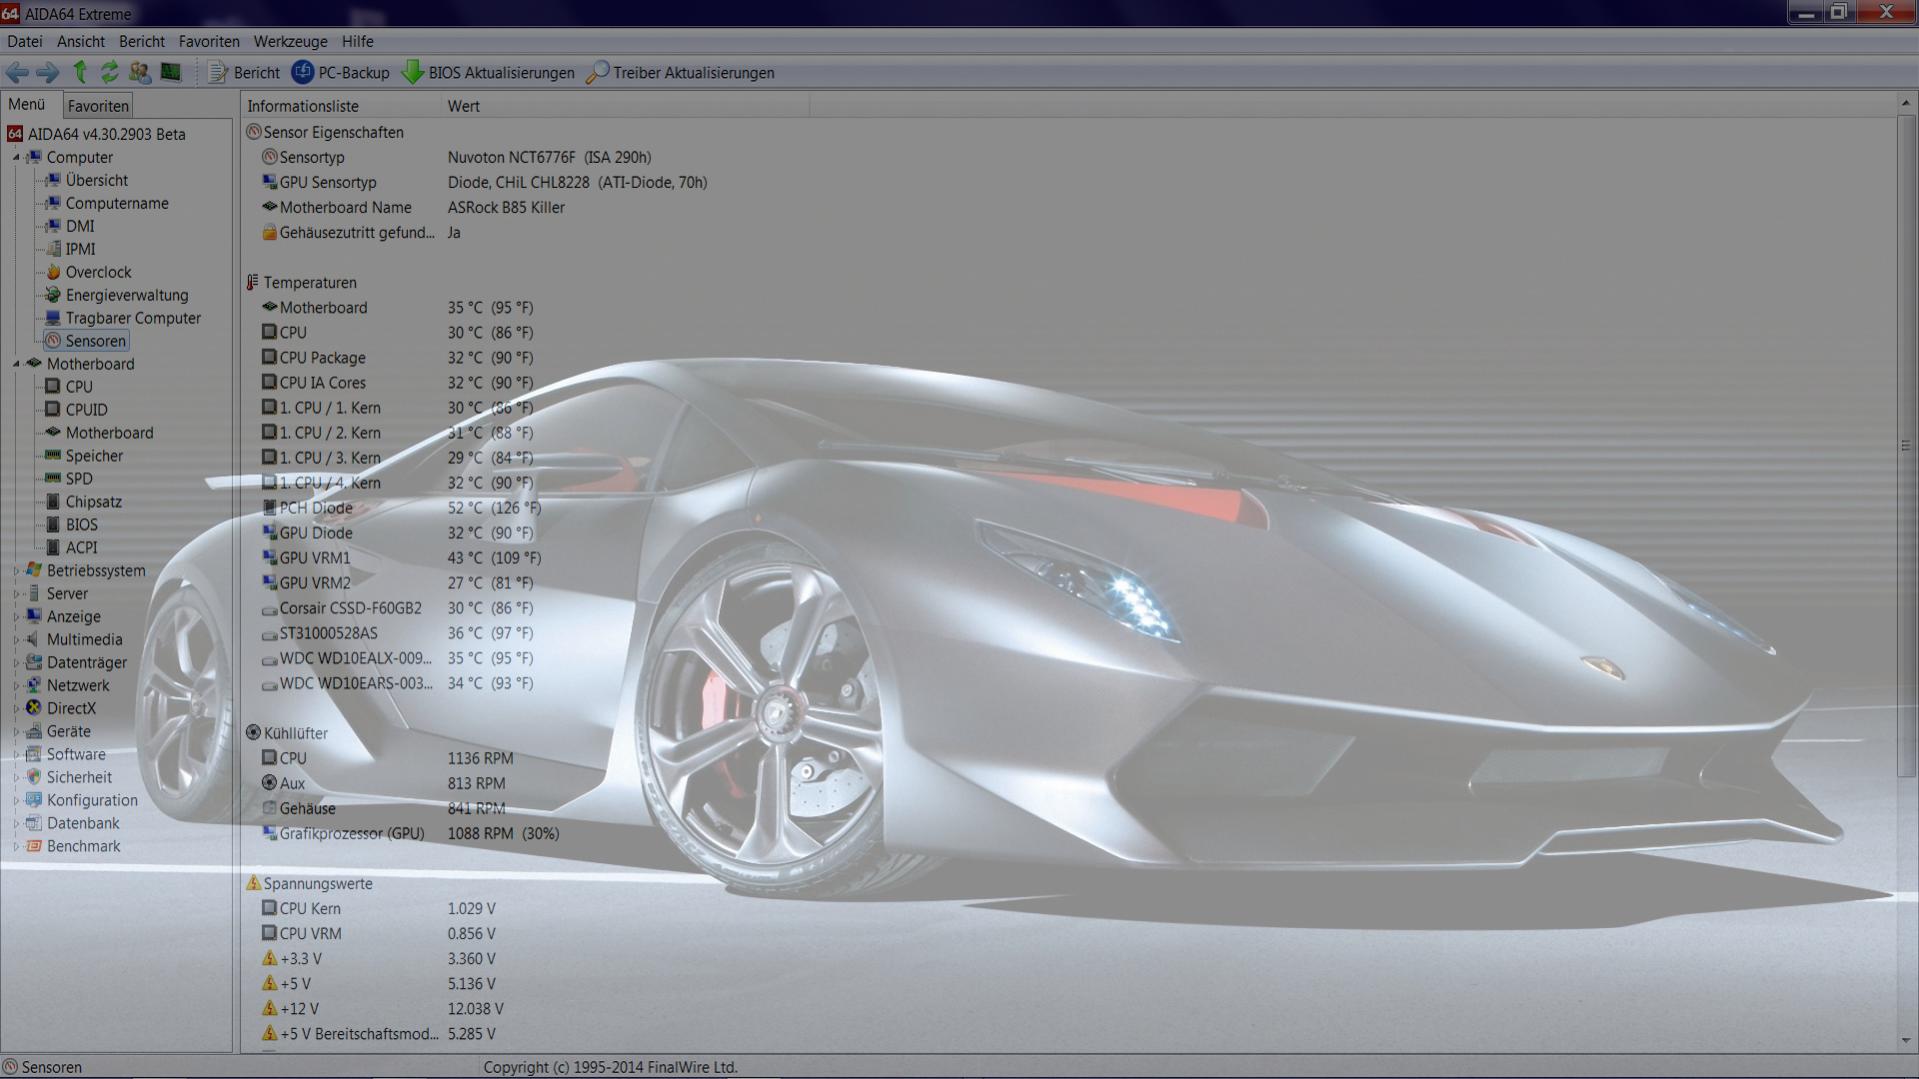
Task: Expand the Datenträger tree node
Action: pyautogui.click(x=16, y=663)
